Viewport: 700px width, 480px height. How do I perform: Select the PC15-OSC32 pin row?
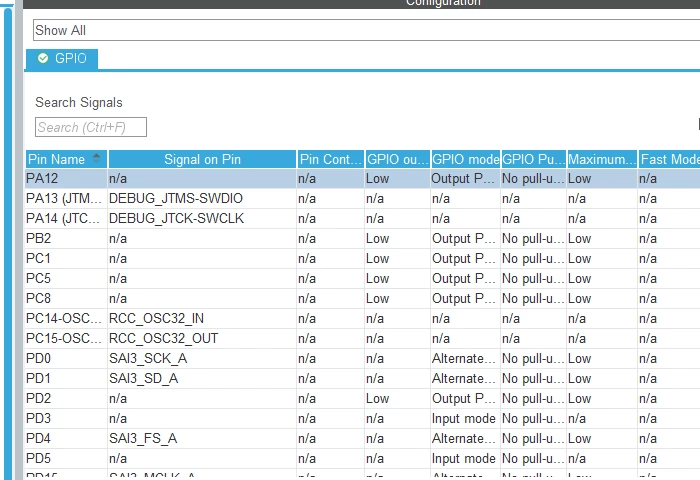pos(362,338)
